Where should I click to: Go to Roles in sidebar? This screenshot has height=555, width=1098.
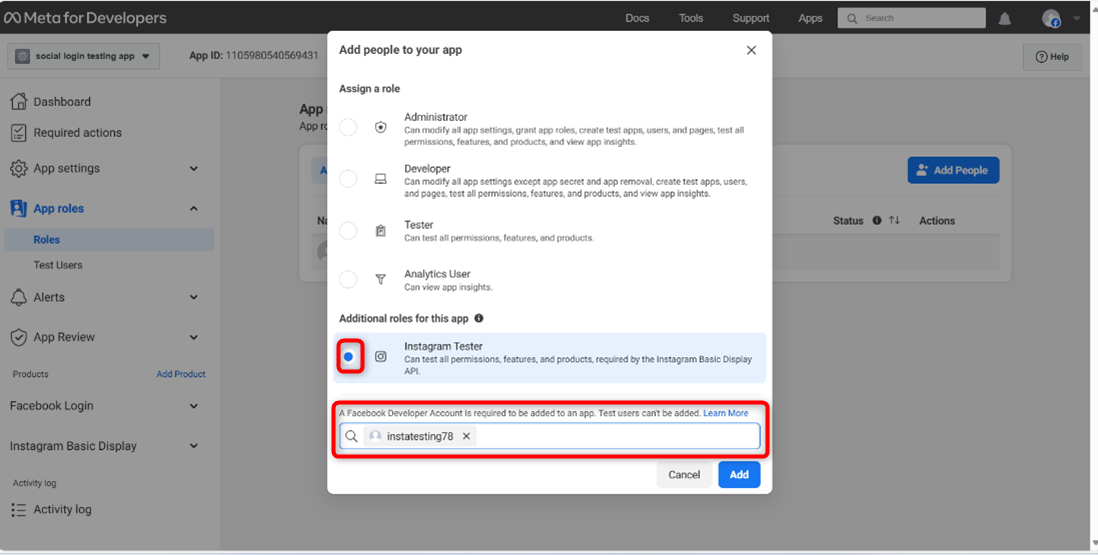109,239
